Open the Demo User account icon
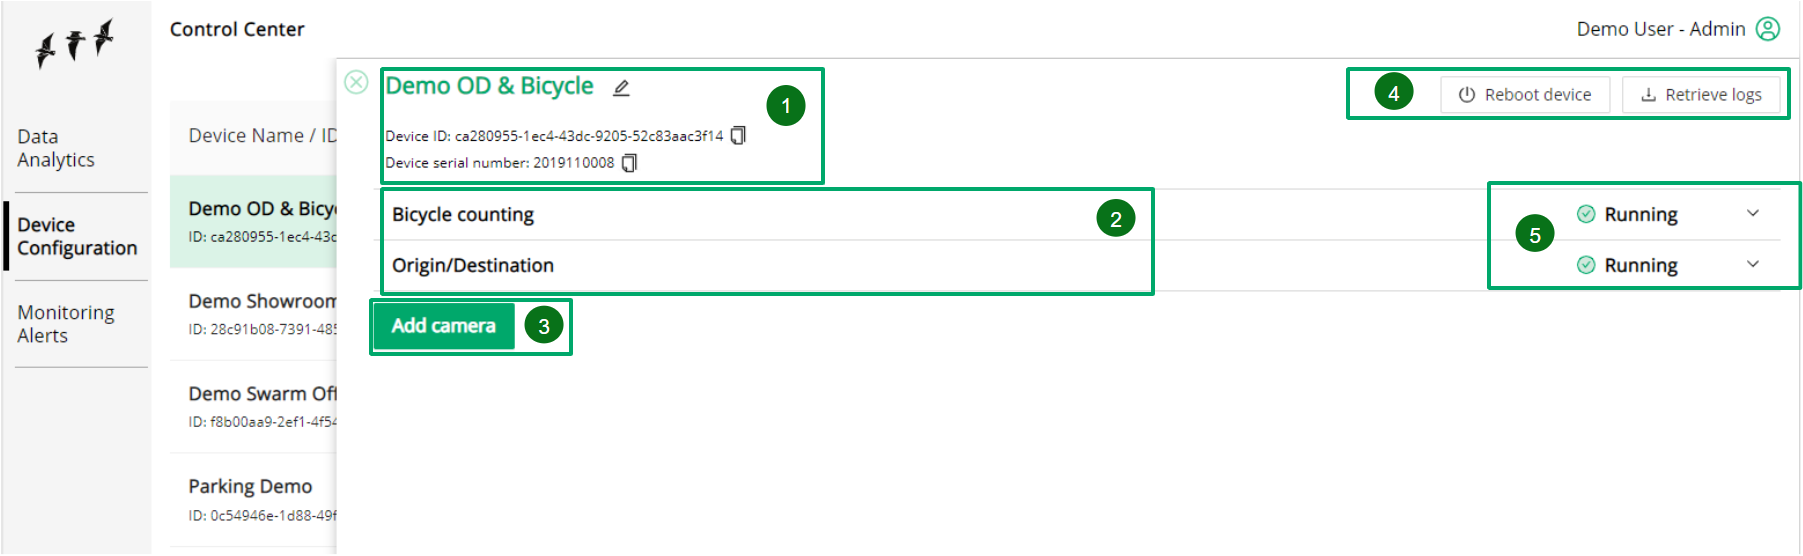 tap(1768, 29)
